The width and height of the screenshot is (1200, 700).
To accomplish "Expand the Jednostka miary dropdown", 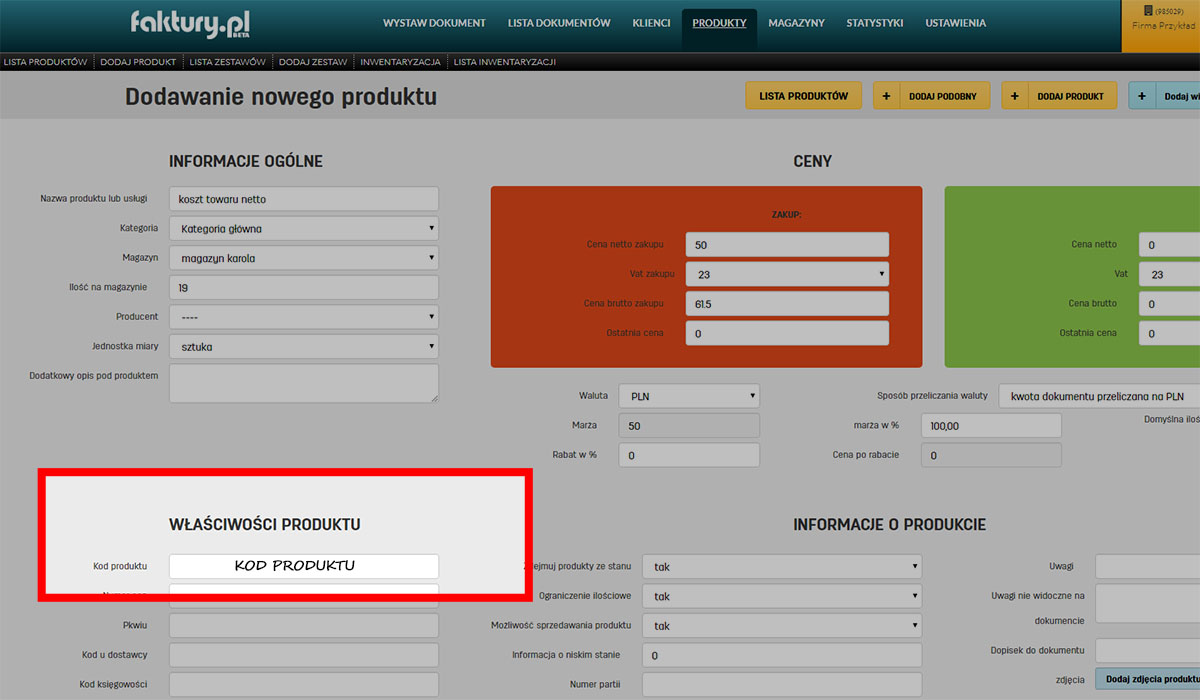I will click(304, 347).
